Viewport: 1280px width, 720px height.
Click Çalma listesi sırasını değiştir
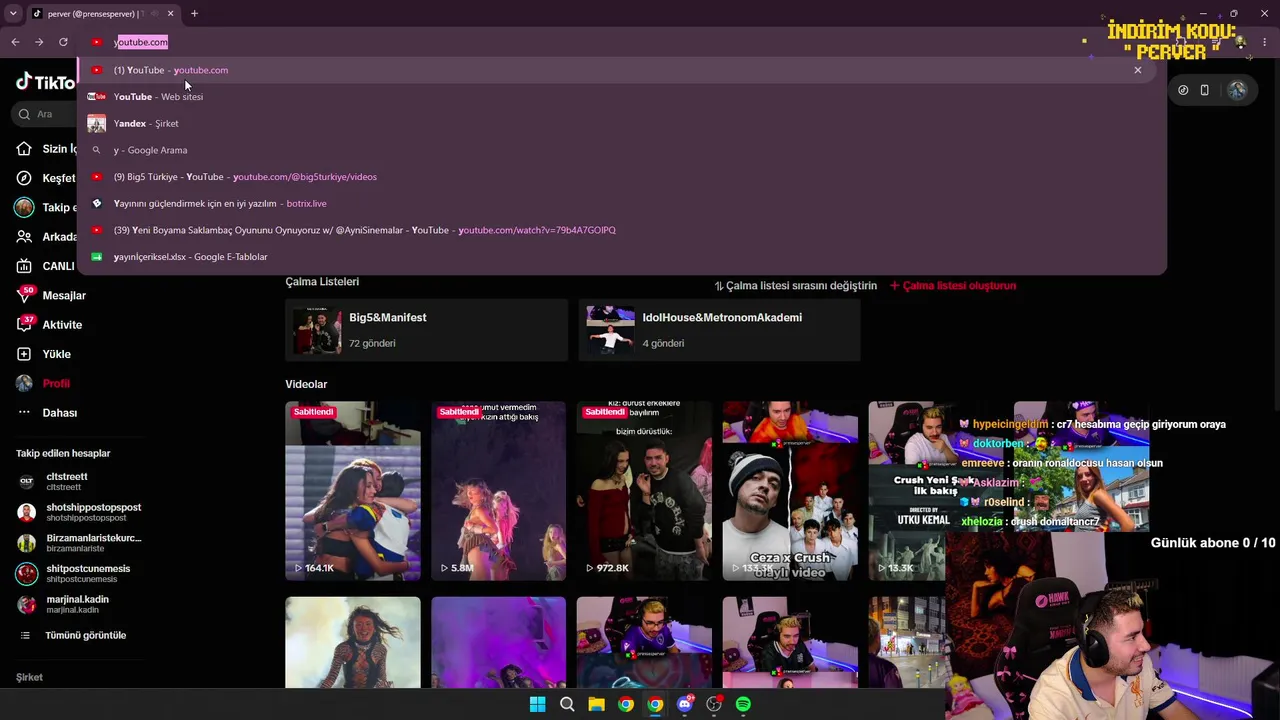(x=795, y=286)
